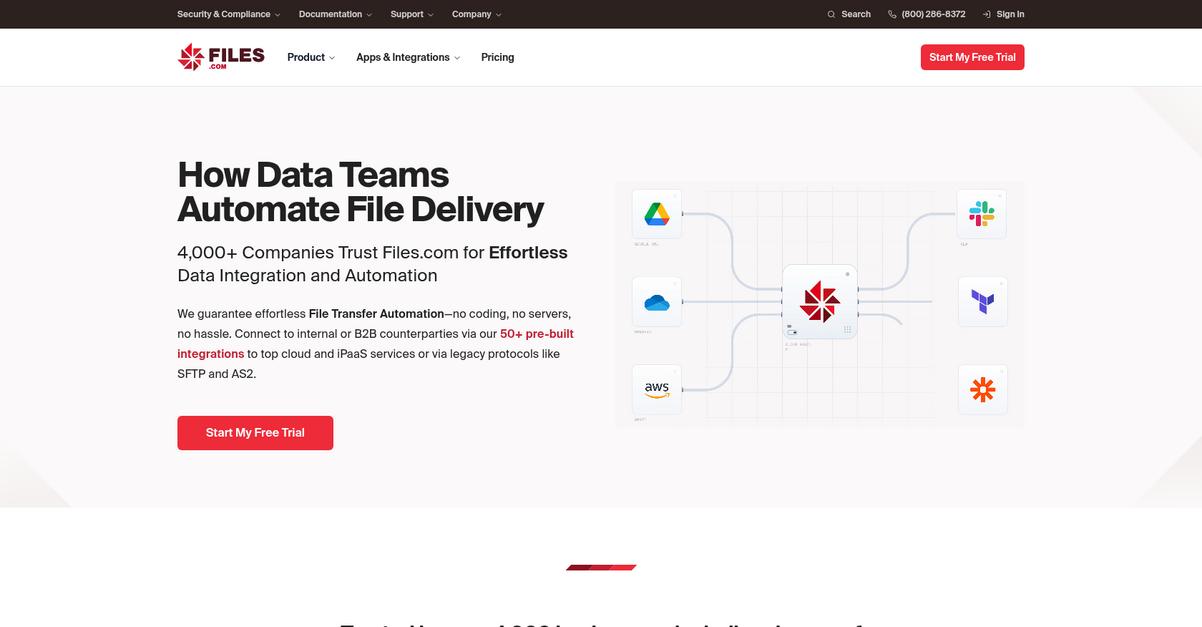The width and height of the screenshot is (1202, 627).
Task: Click the red striped divider graphic
Action: [601, 567]
